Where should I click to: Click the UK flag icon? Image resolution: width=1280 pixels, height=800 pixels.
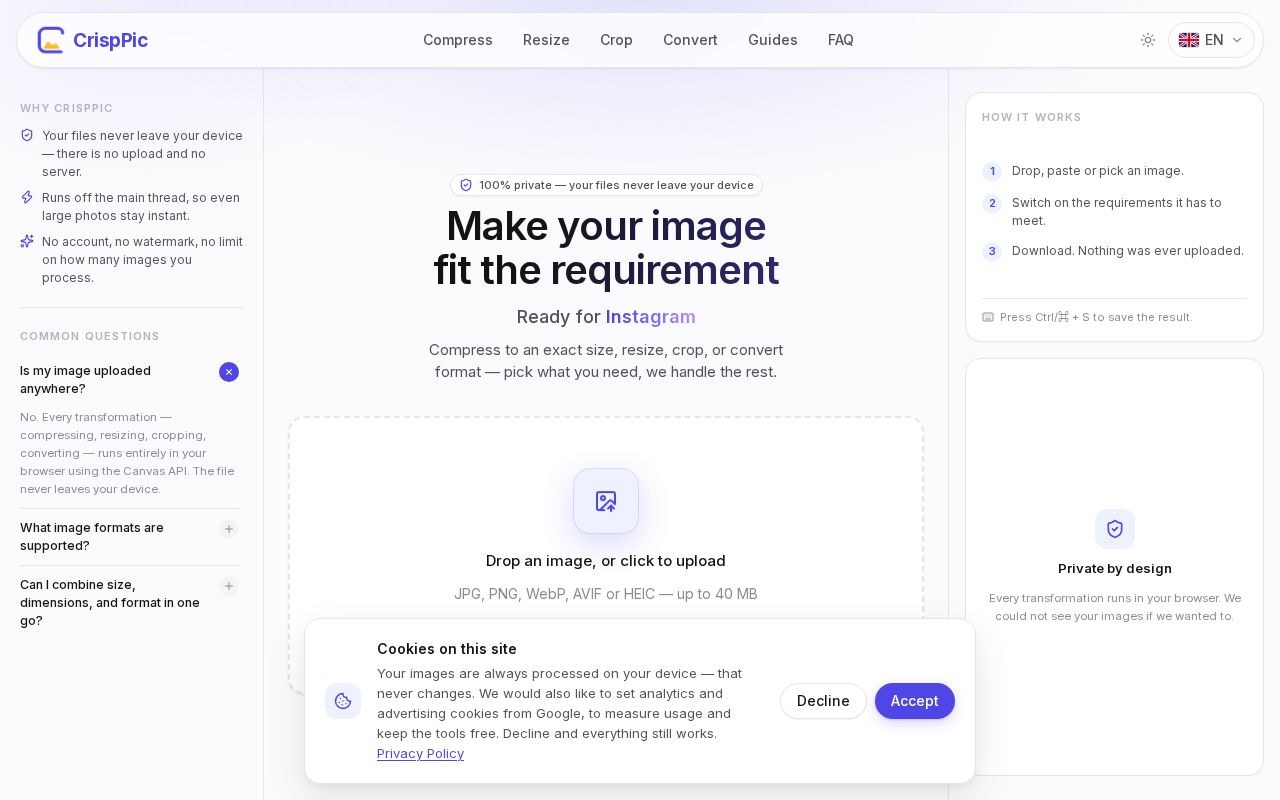[x=1189, y=40]
